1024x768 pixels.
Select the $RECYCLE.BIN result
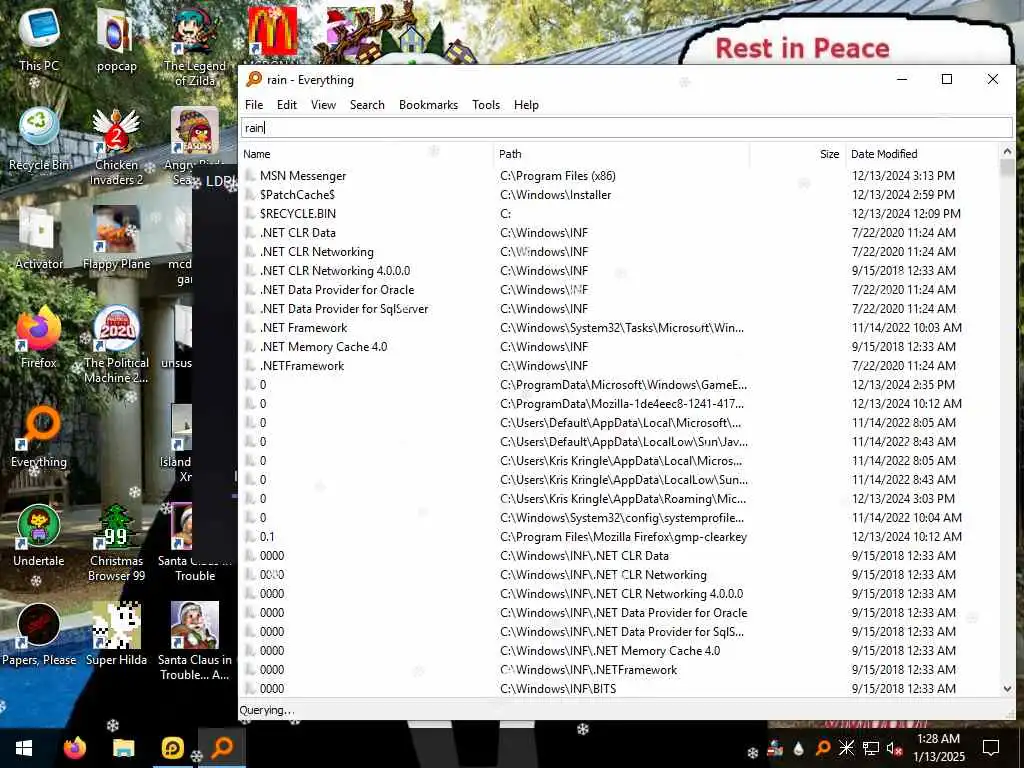pos(619,214)
